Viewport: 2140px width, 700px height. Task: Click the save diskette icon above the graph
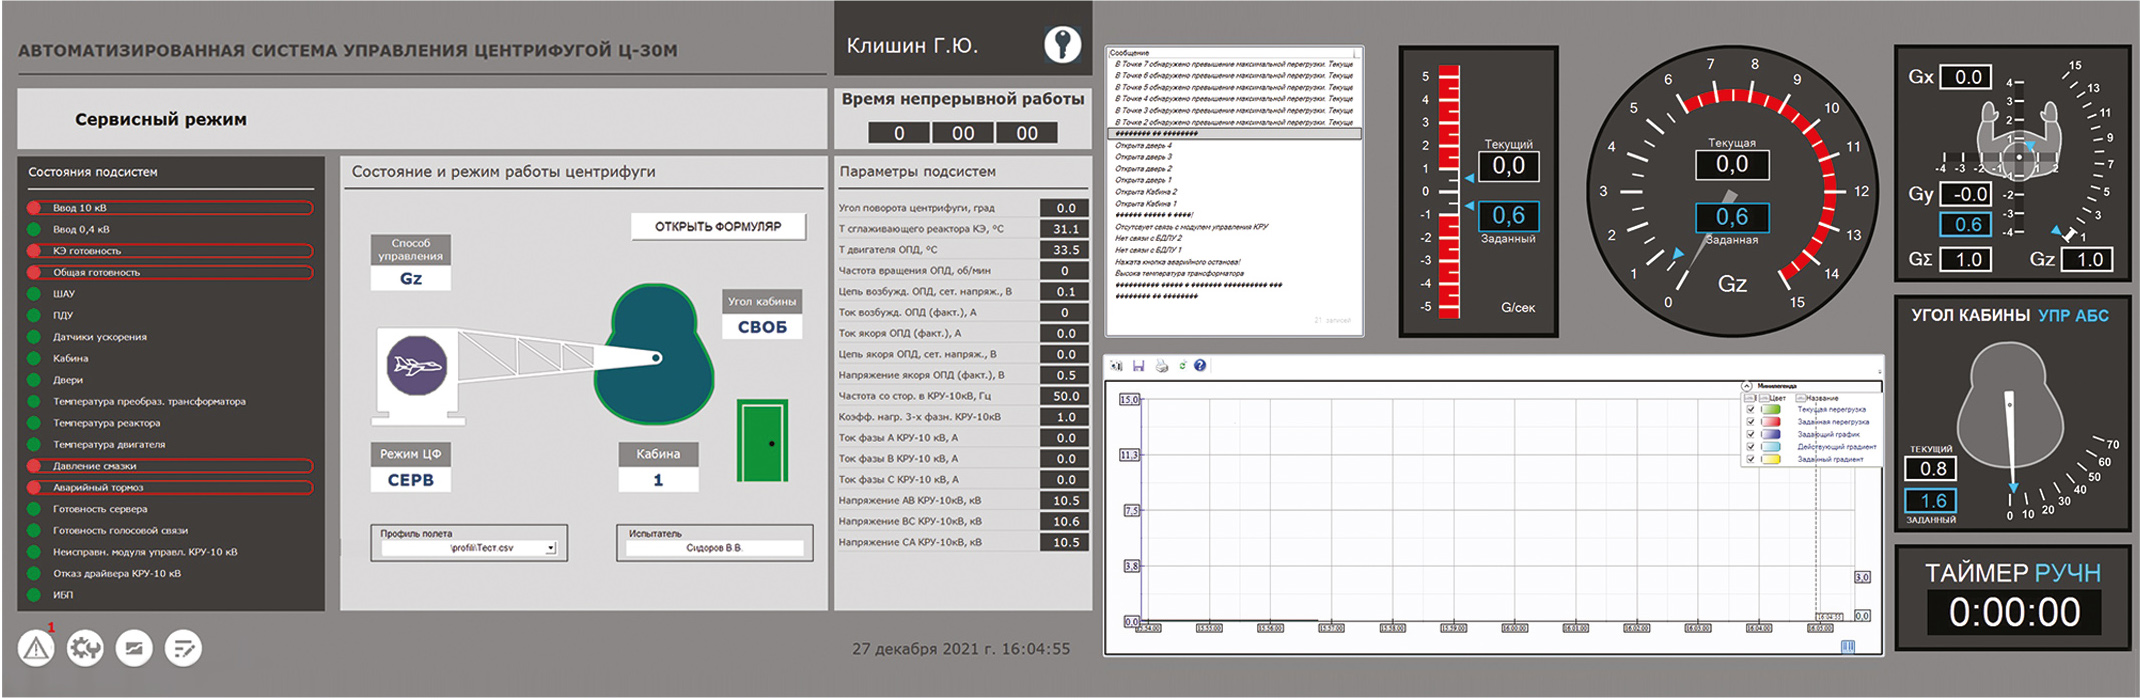[1138, 366]
